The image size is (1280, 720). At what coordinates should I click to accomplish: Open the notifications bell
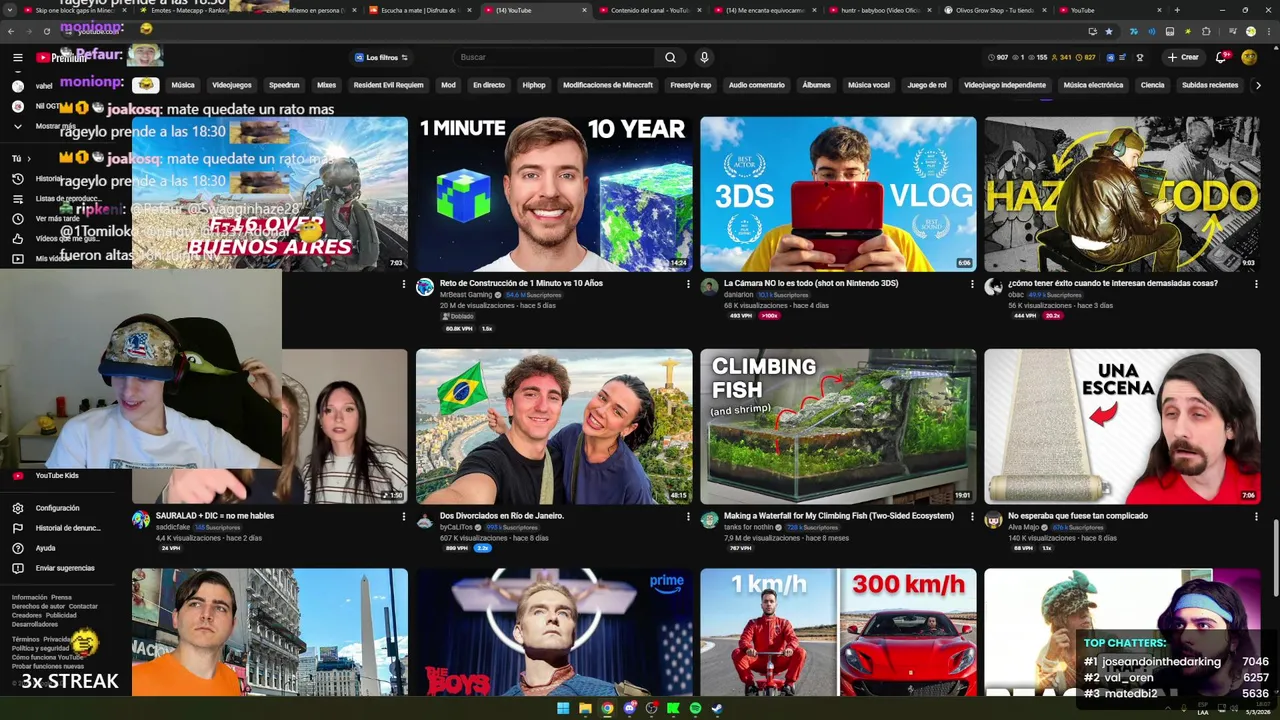1221,57
